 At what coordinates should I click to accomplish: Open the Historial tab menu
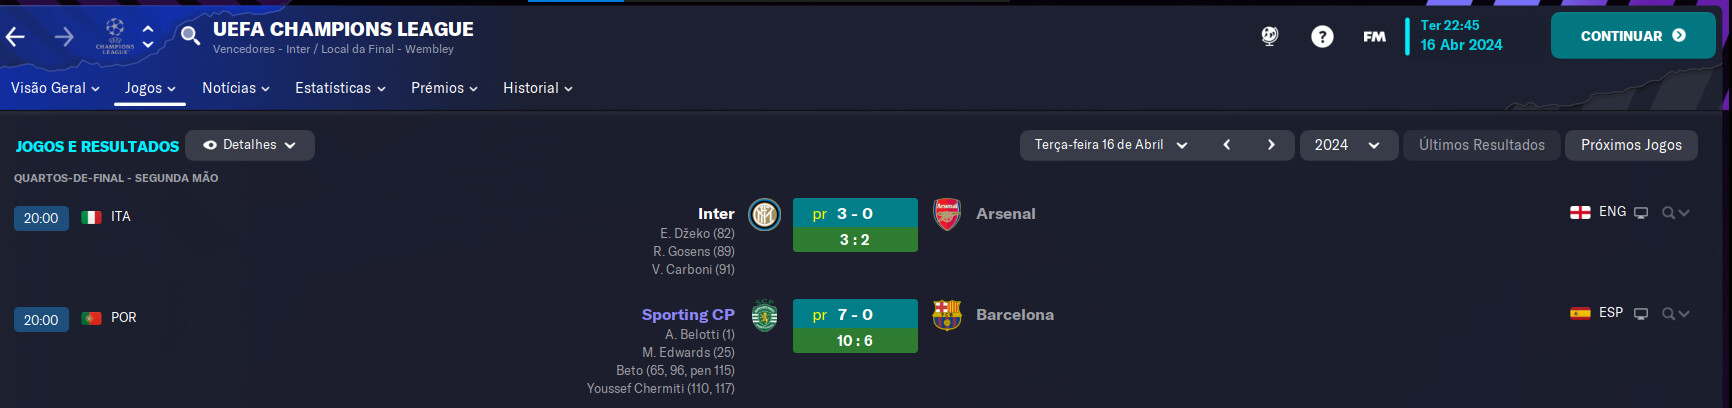tap(538, 88)
